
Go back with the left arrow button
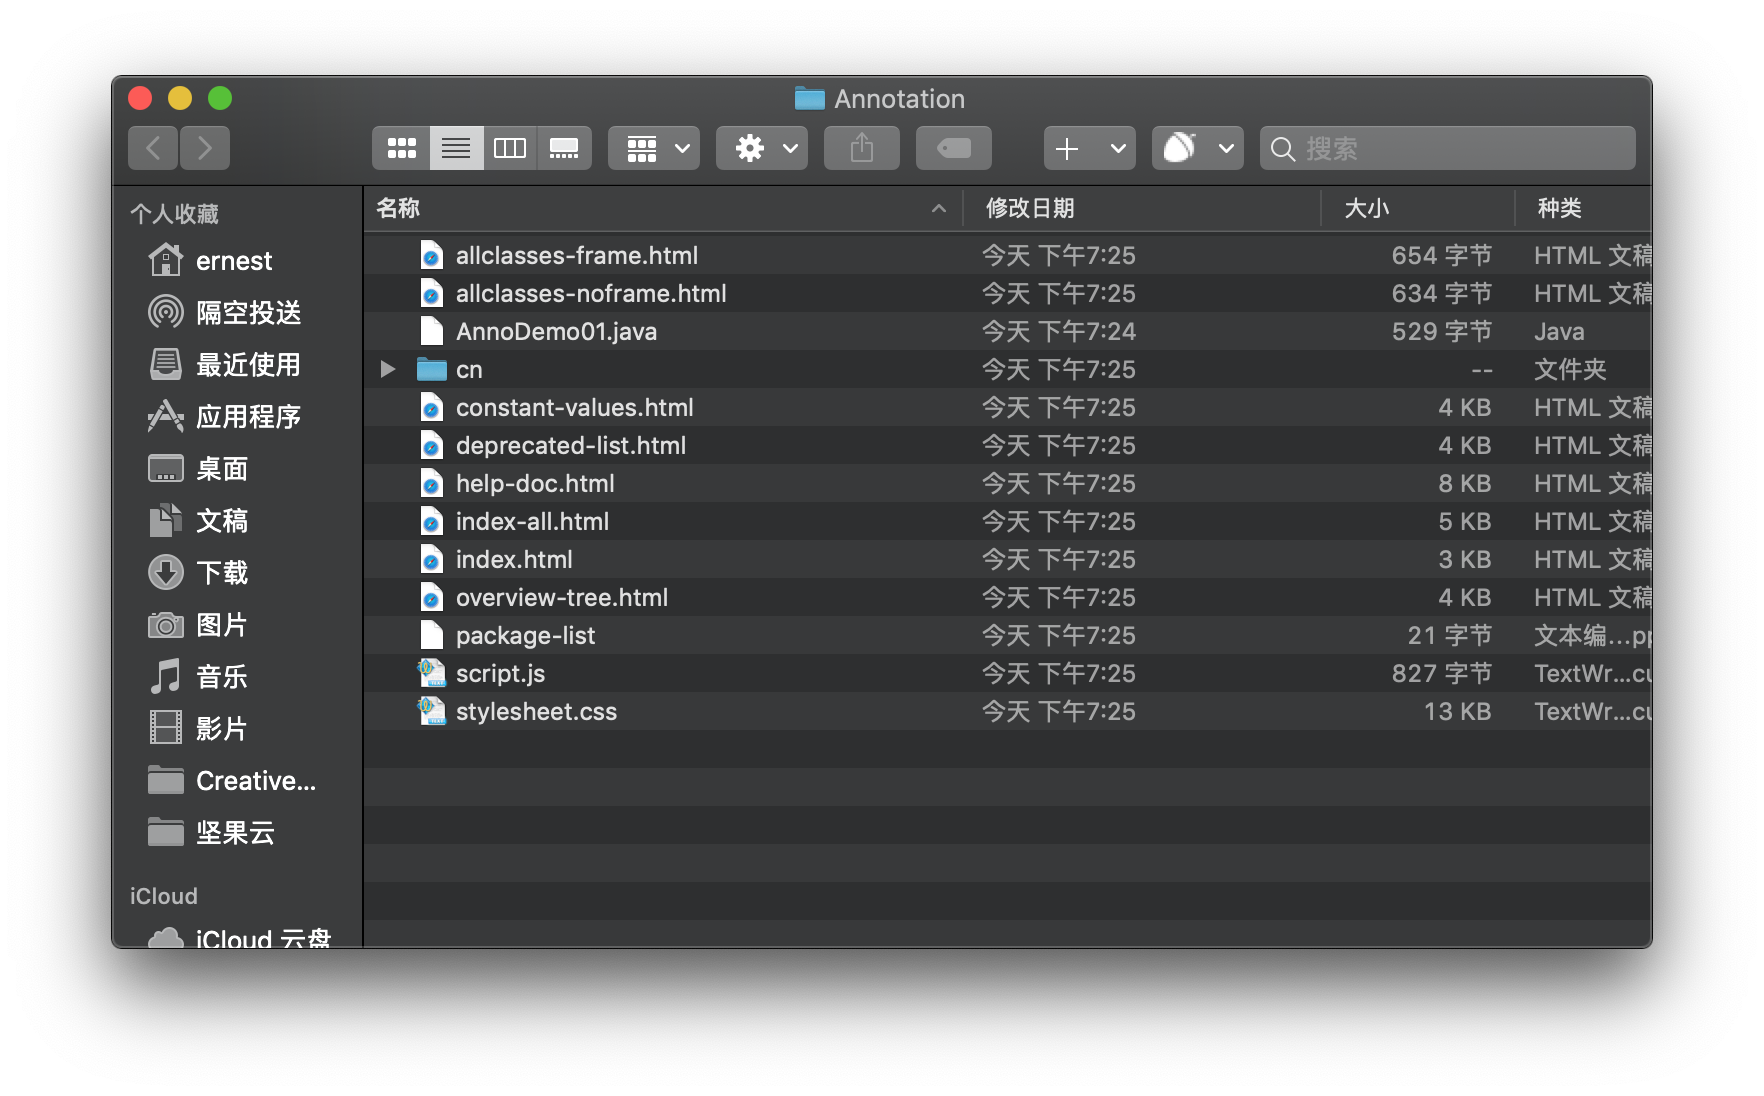click(x=153, y=148)
